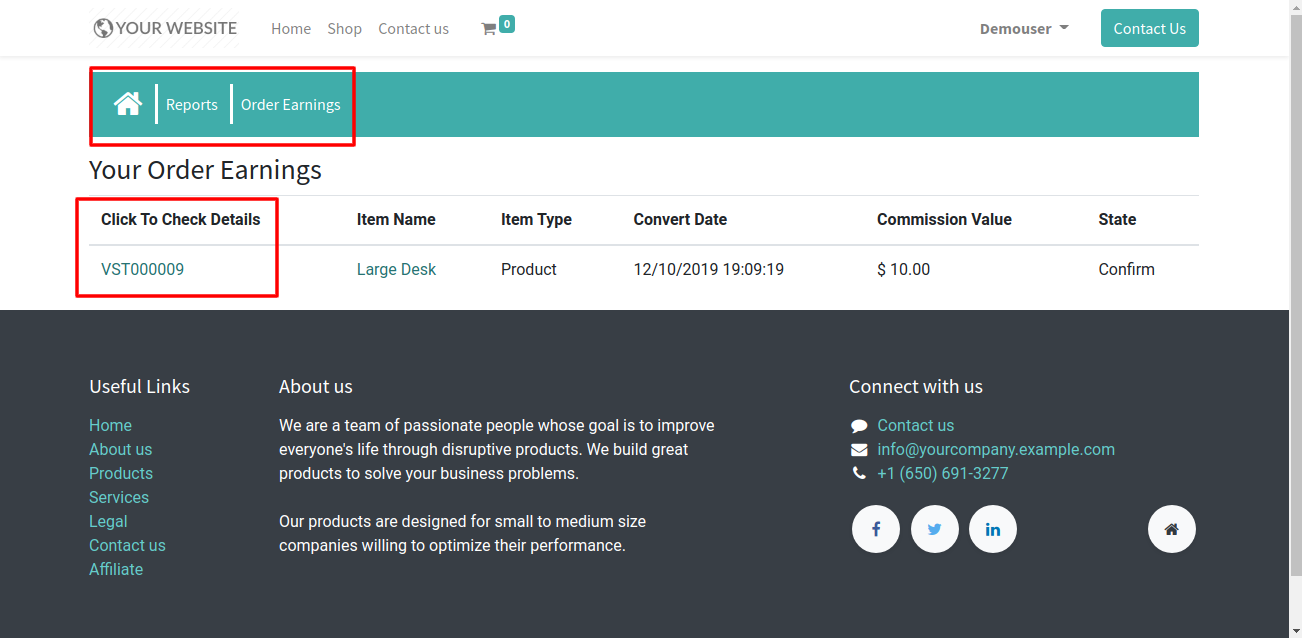
Task: Open the Large Desk item link
Action: click(396, 269)
